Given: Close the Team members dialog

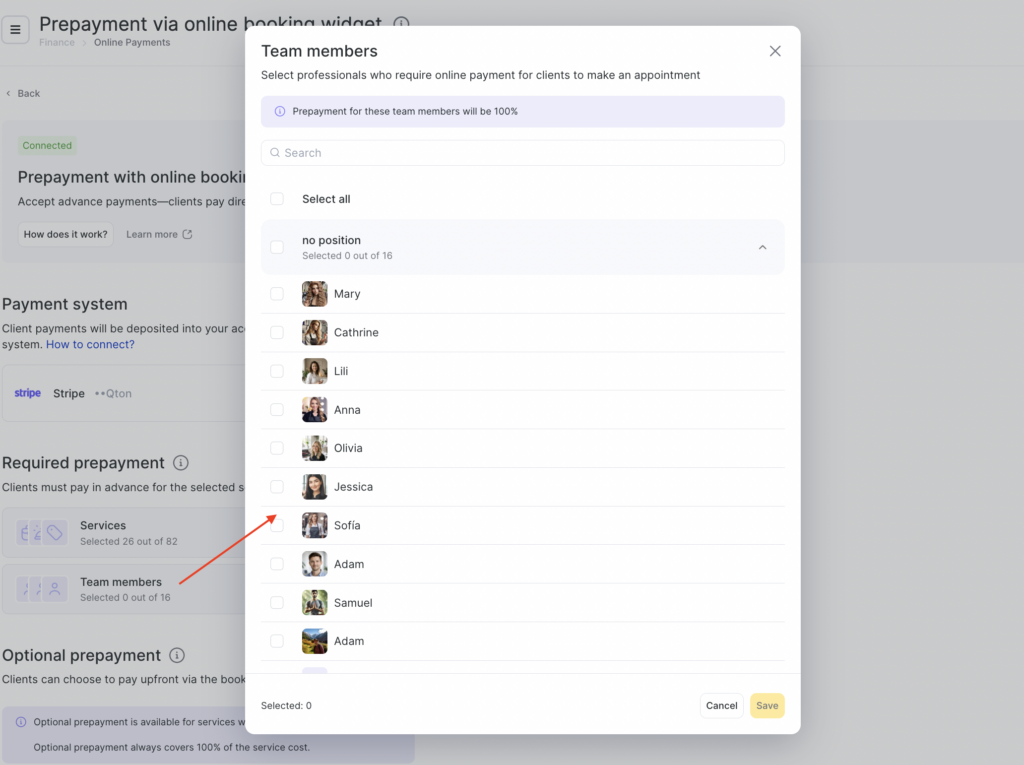Looking at the screenshot, I should coord(775,51).
